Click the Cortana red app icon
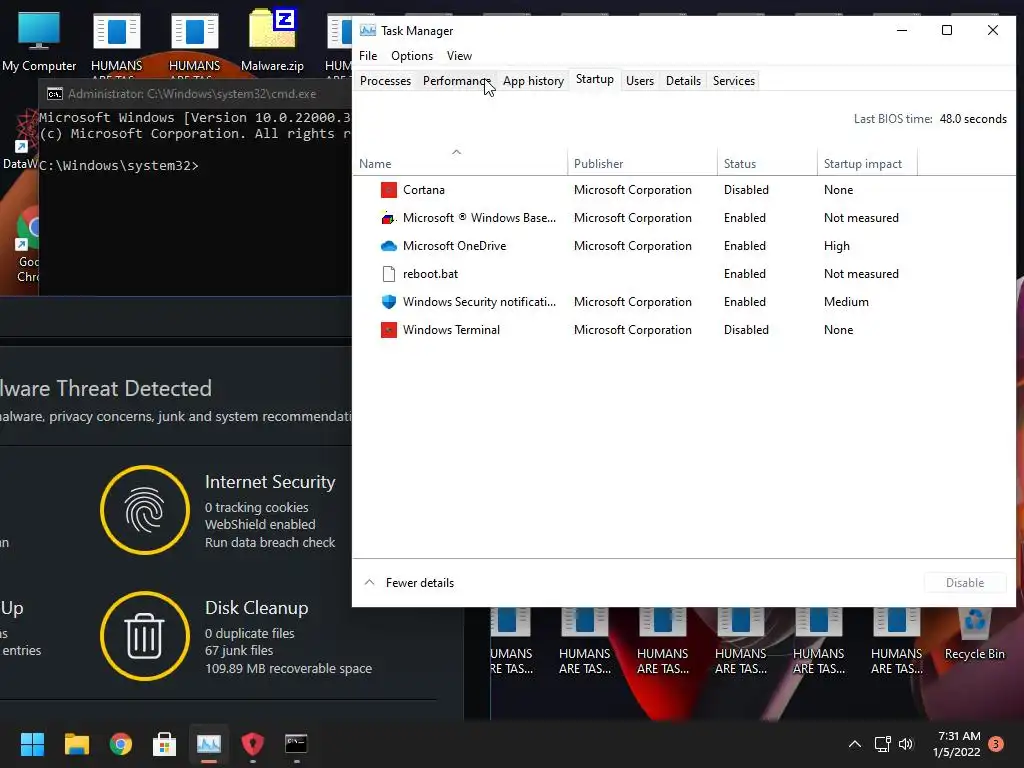 coord(389,190)
